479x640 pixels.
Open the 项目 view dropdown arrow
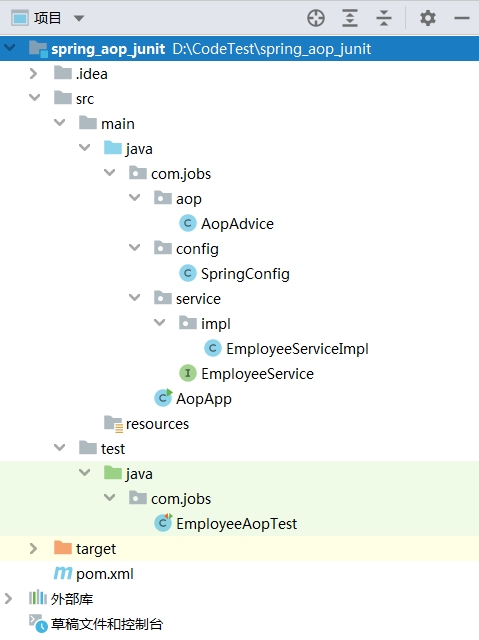[79, 18]
